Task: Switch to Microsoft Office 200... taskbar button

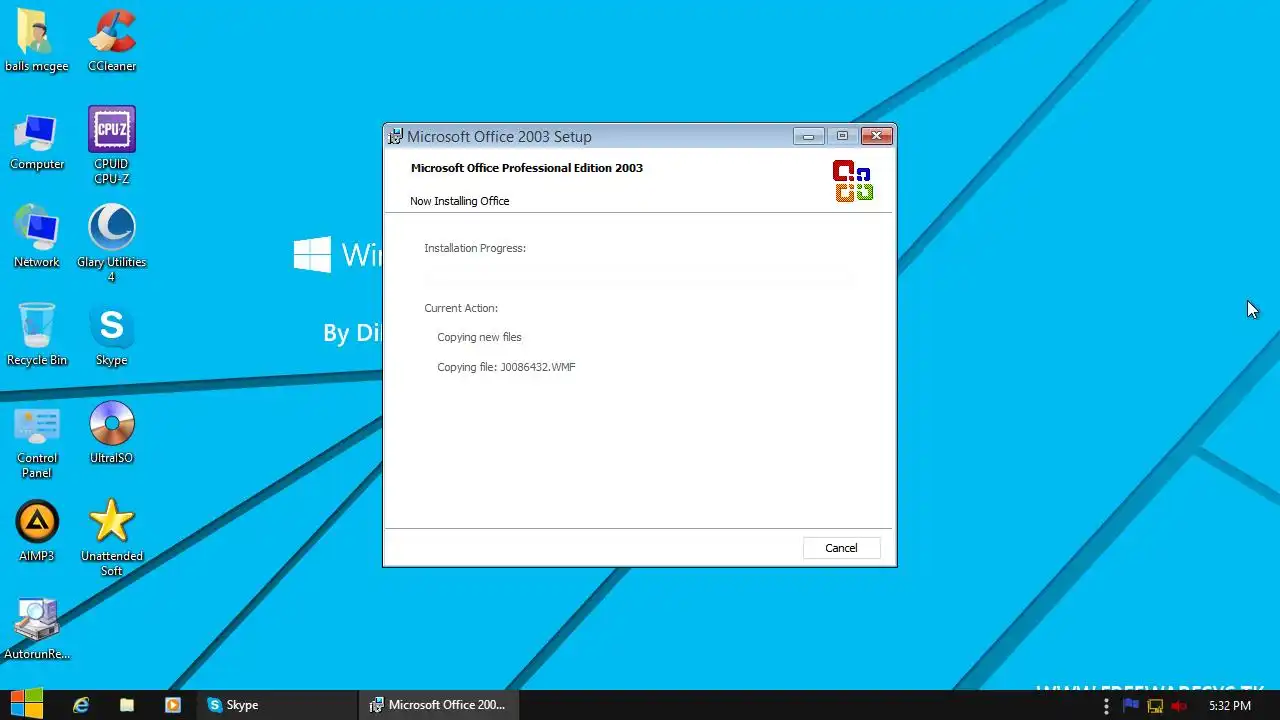Action: pyautogui.click(x=439, y=705)
